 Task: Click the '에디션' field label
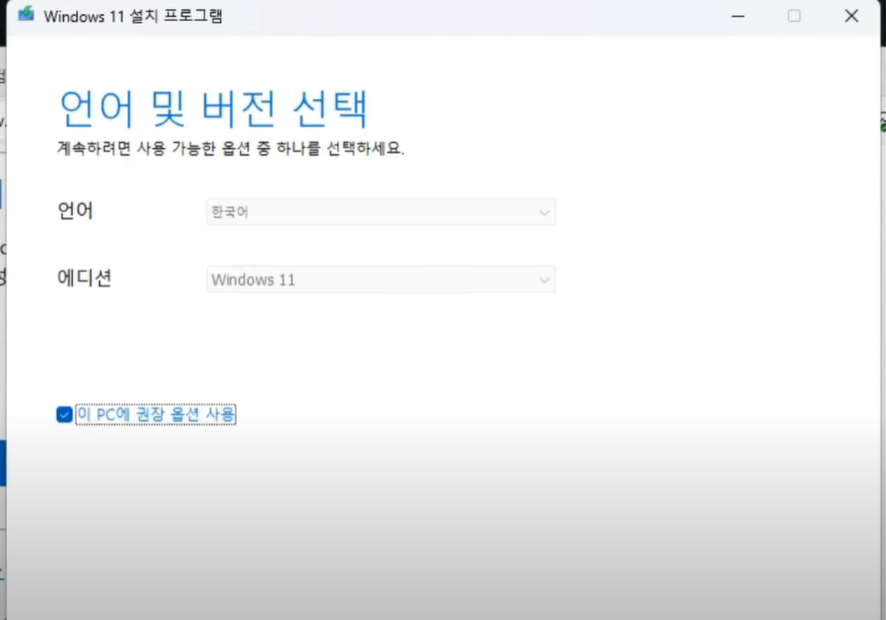click(84, 278)
